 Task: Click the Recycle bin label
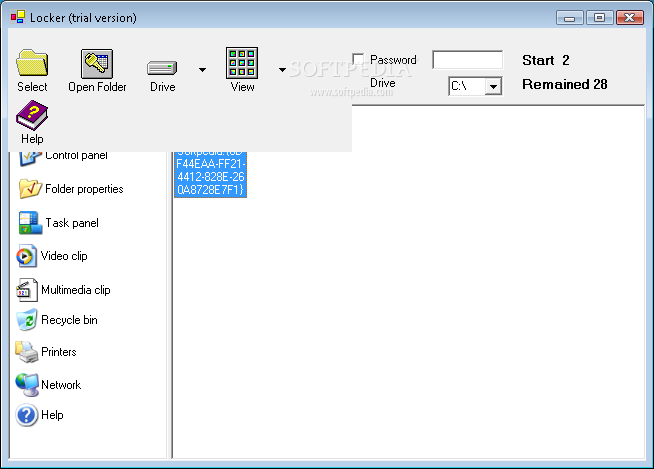(69, 320)
